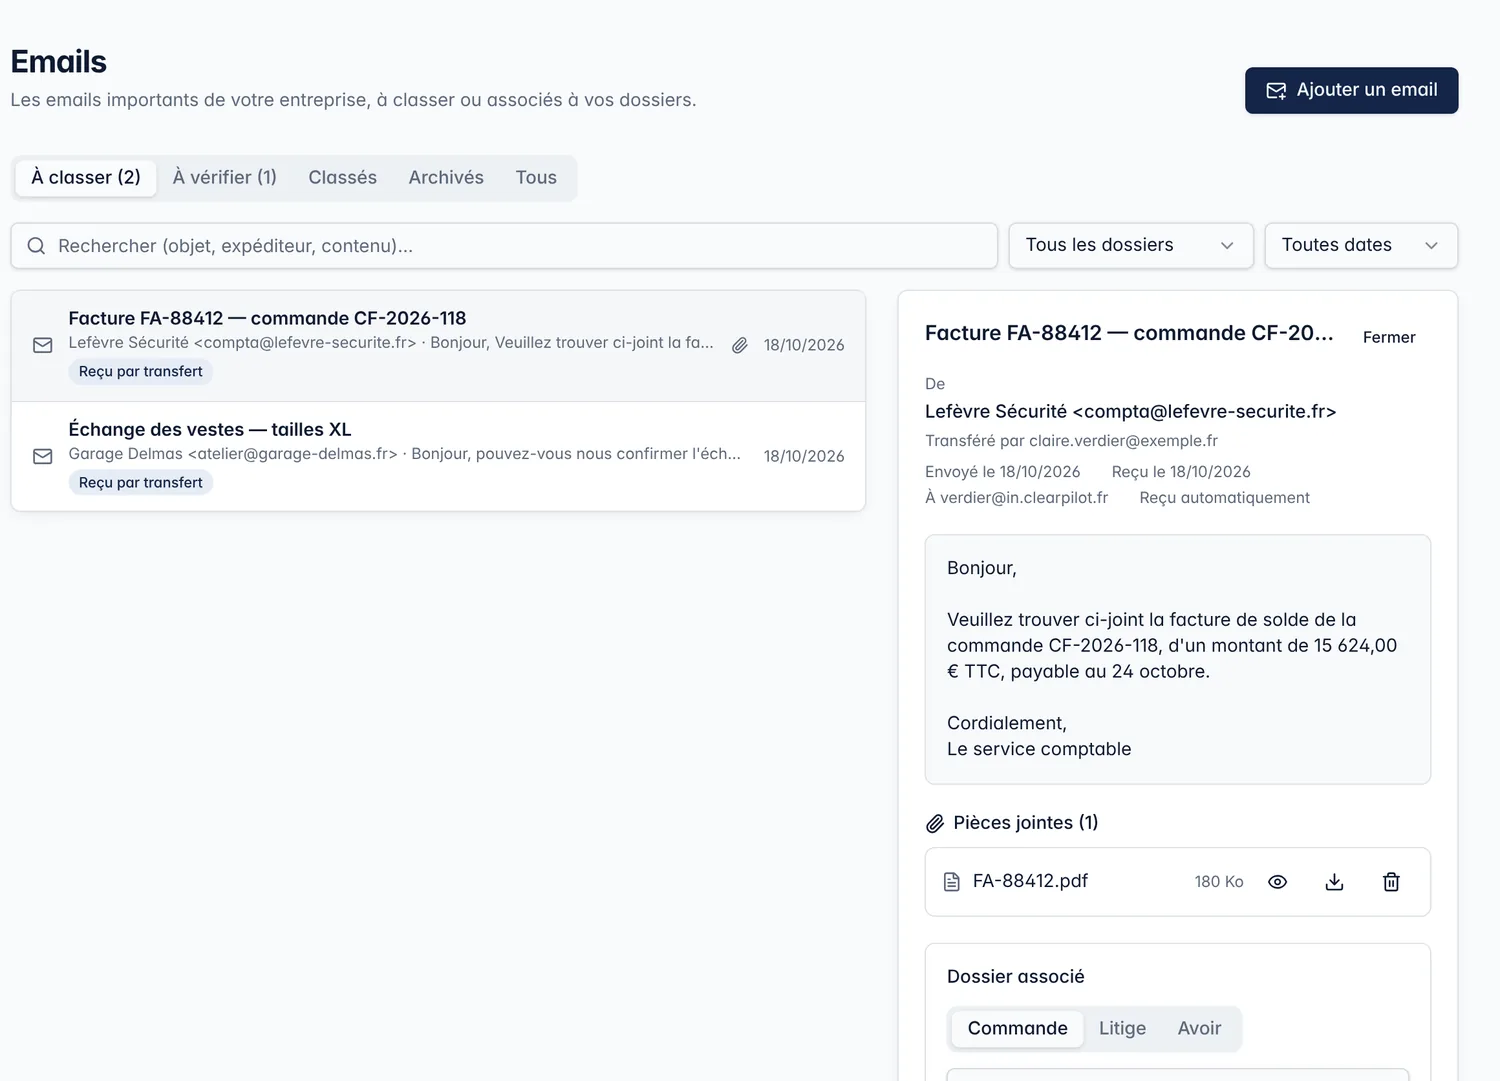Delete the FA-88412.pdf attachment
Image resolution: width=1500 pixels, height=1081 pixels.
tap(1391, 882)
